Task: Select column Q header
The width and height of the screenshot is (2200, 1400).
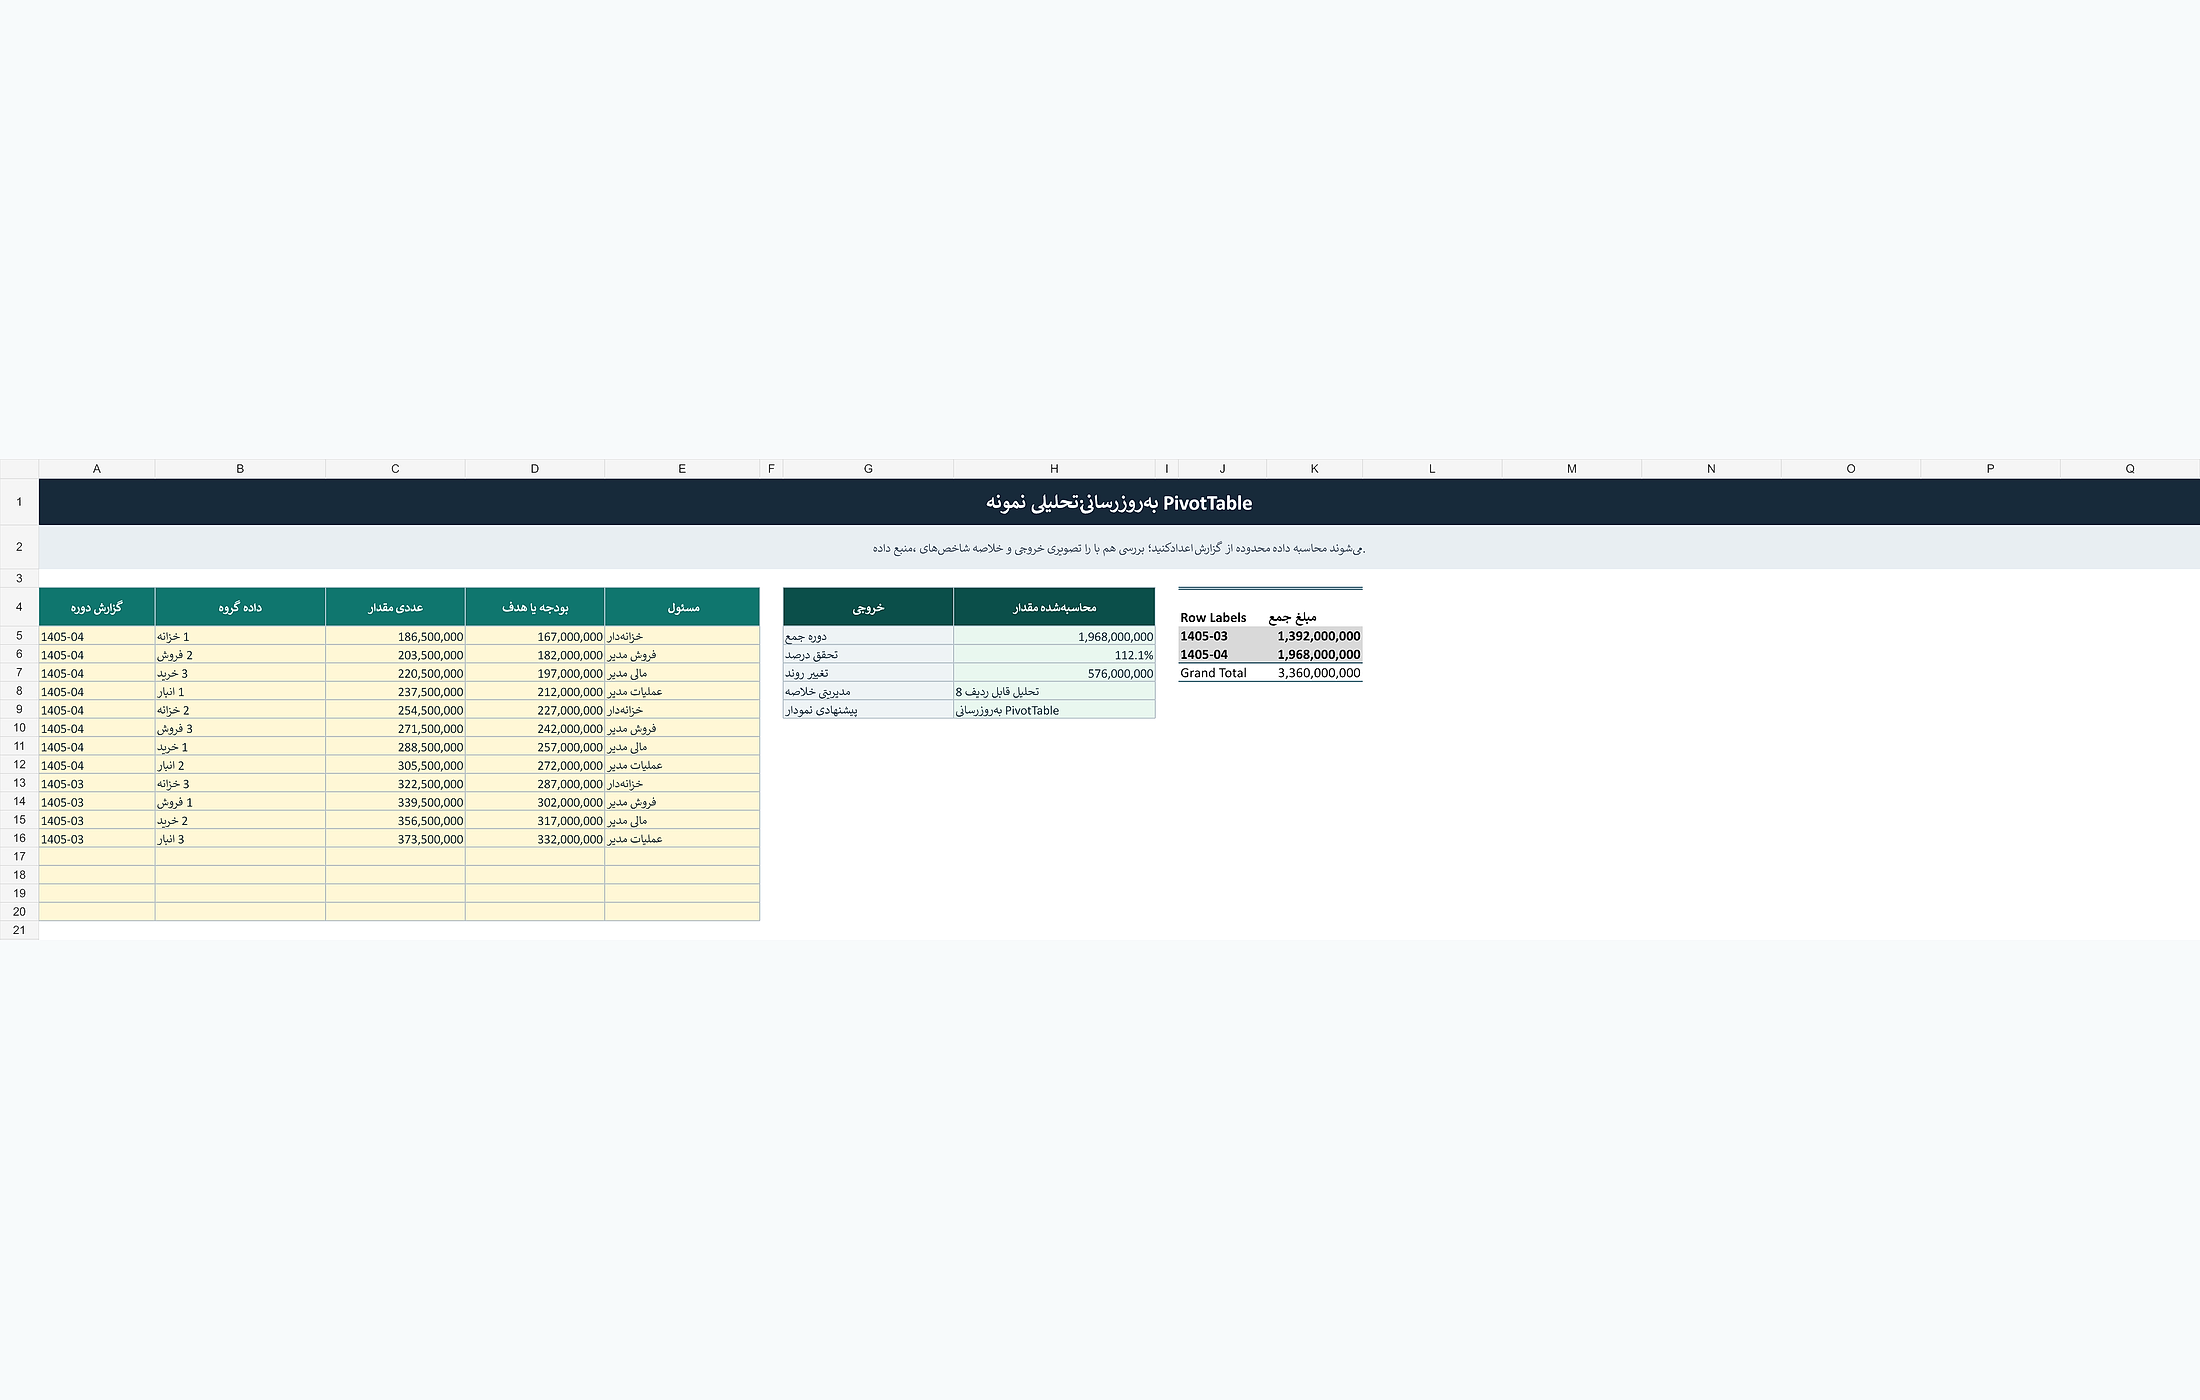Action: pos(2130,468)
